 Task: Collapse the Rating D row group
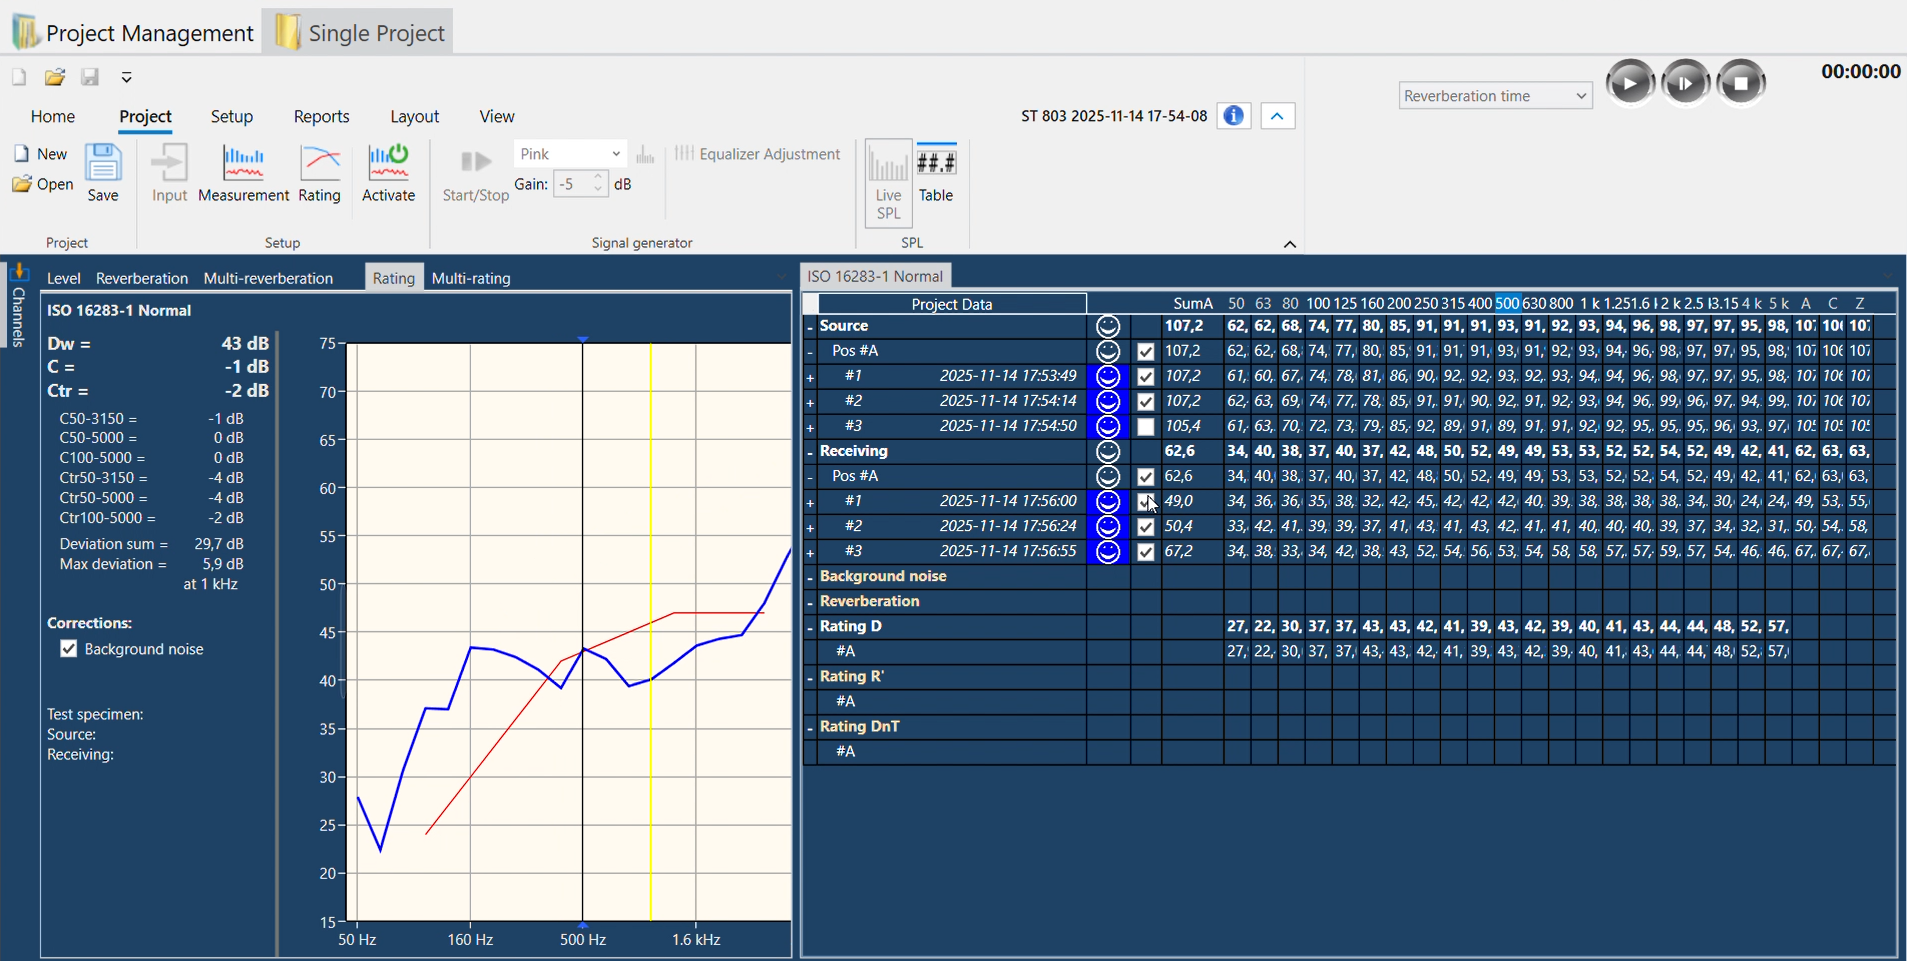tap(810, 627)
